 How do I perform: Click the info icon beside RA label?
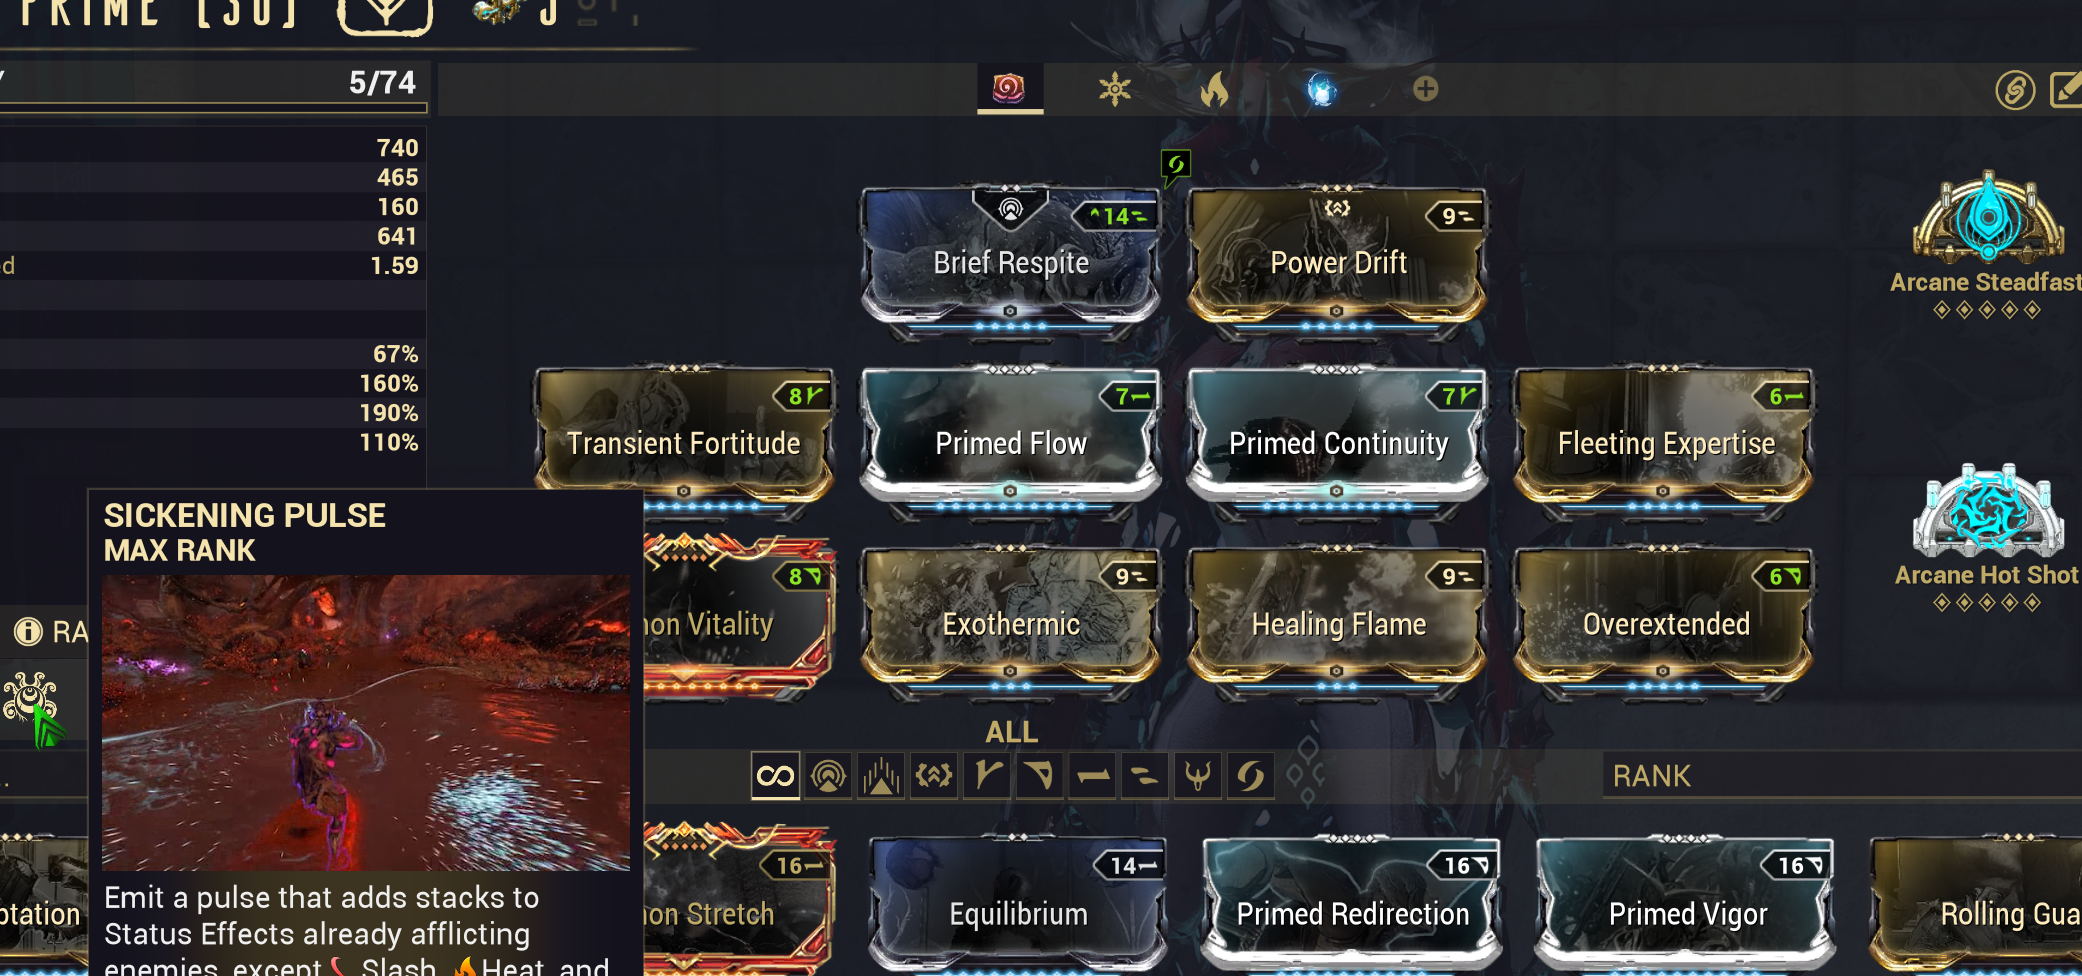point(27,632)
